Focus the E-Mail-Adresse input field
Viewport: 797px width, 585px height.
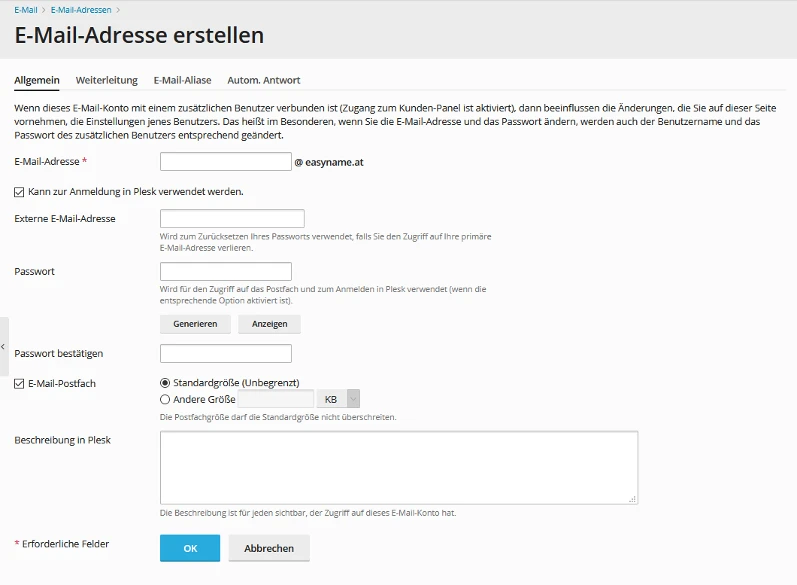(226, 162)
